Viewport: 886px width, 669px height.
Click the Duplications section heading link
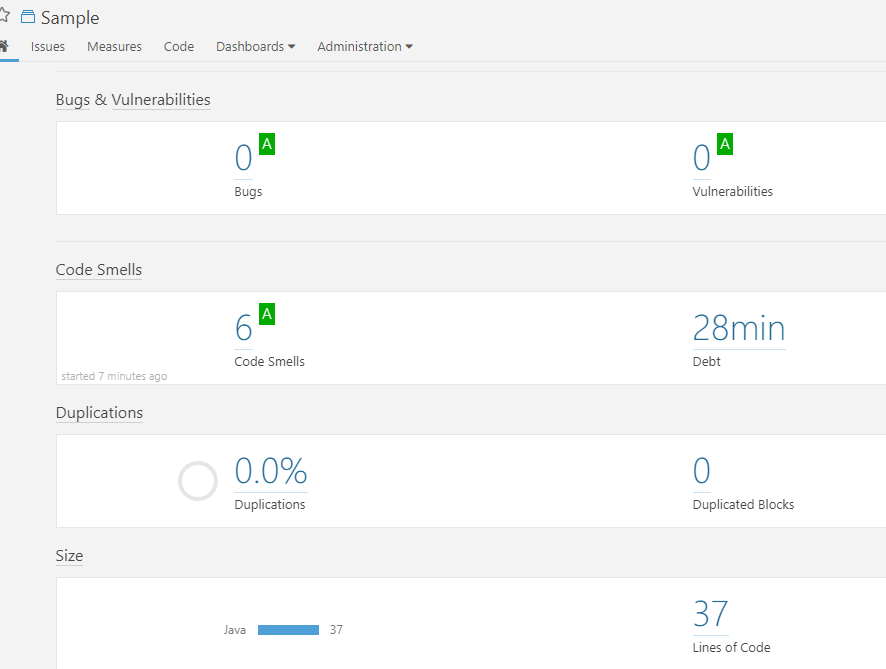coord(99,413)
